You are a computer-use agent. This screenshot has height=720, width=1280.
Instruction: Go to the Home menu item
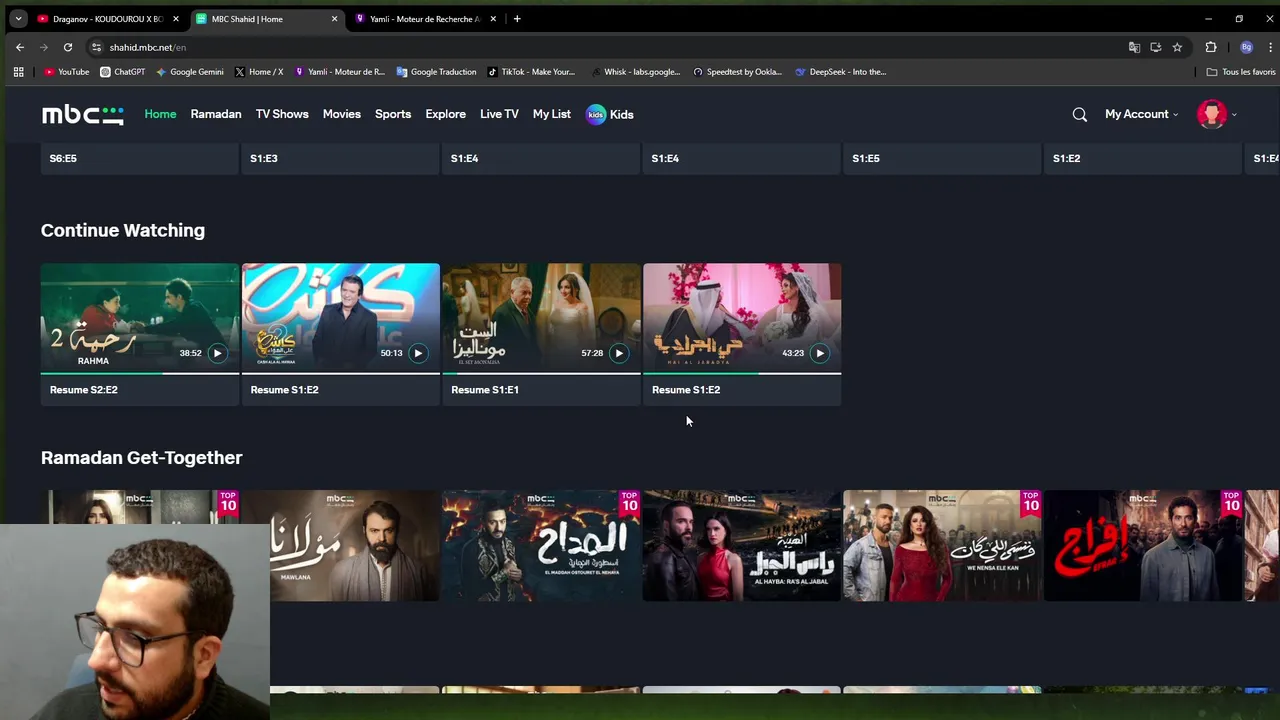coord(160,114)
